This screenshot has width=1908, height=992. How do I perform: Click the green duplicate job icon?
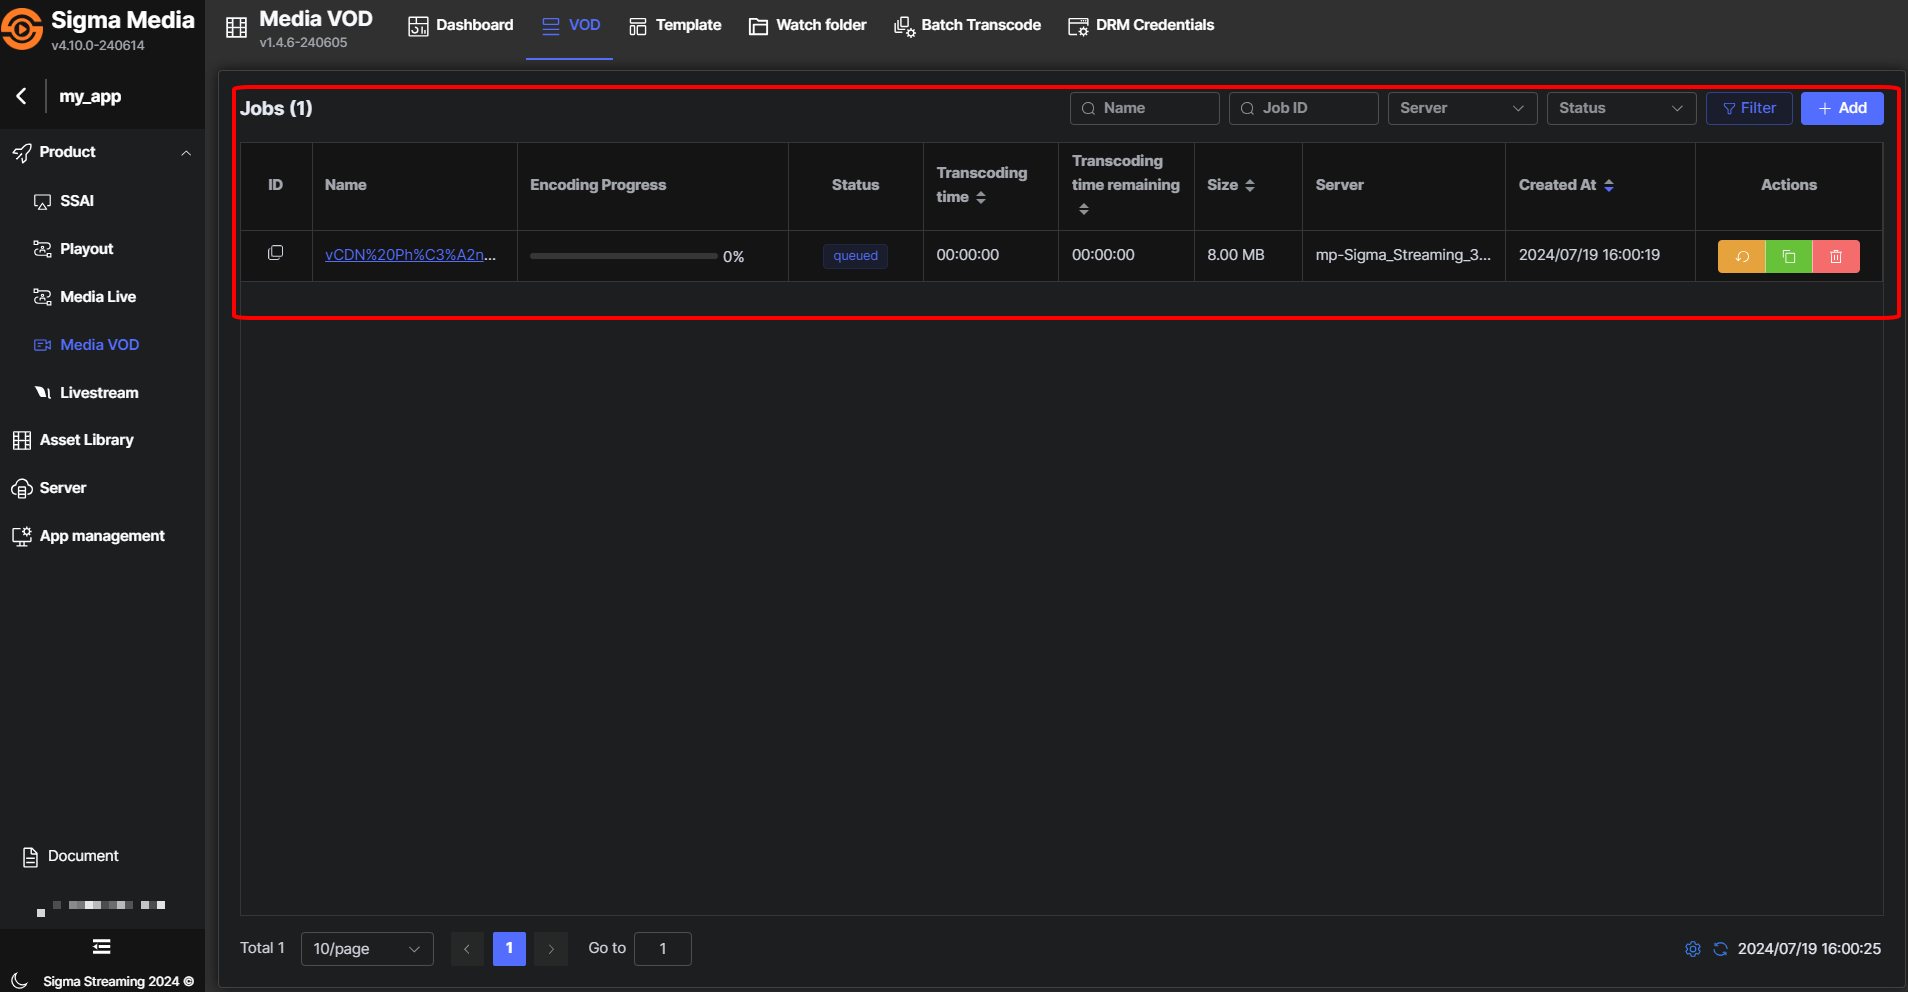[1788, 257]
